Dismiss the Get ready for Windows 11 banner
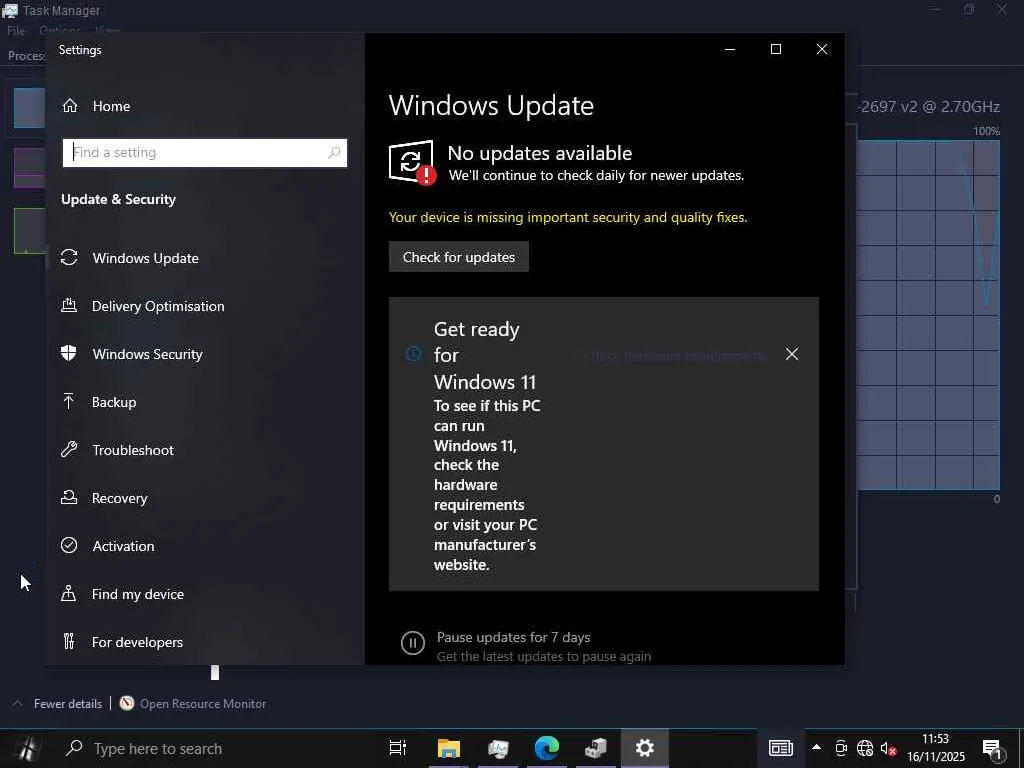 tap(792, 354)
